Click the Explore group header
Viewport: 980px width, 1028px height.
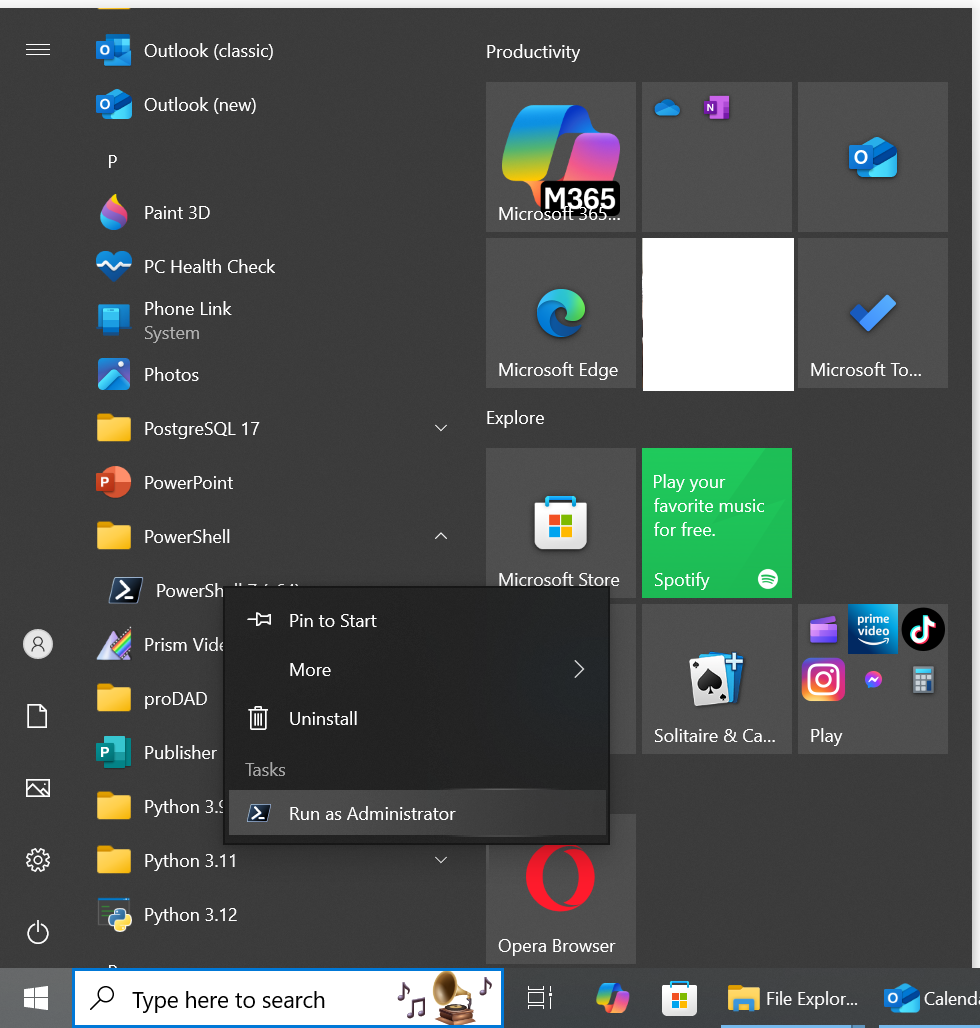[515, 418]
